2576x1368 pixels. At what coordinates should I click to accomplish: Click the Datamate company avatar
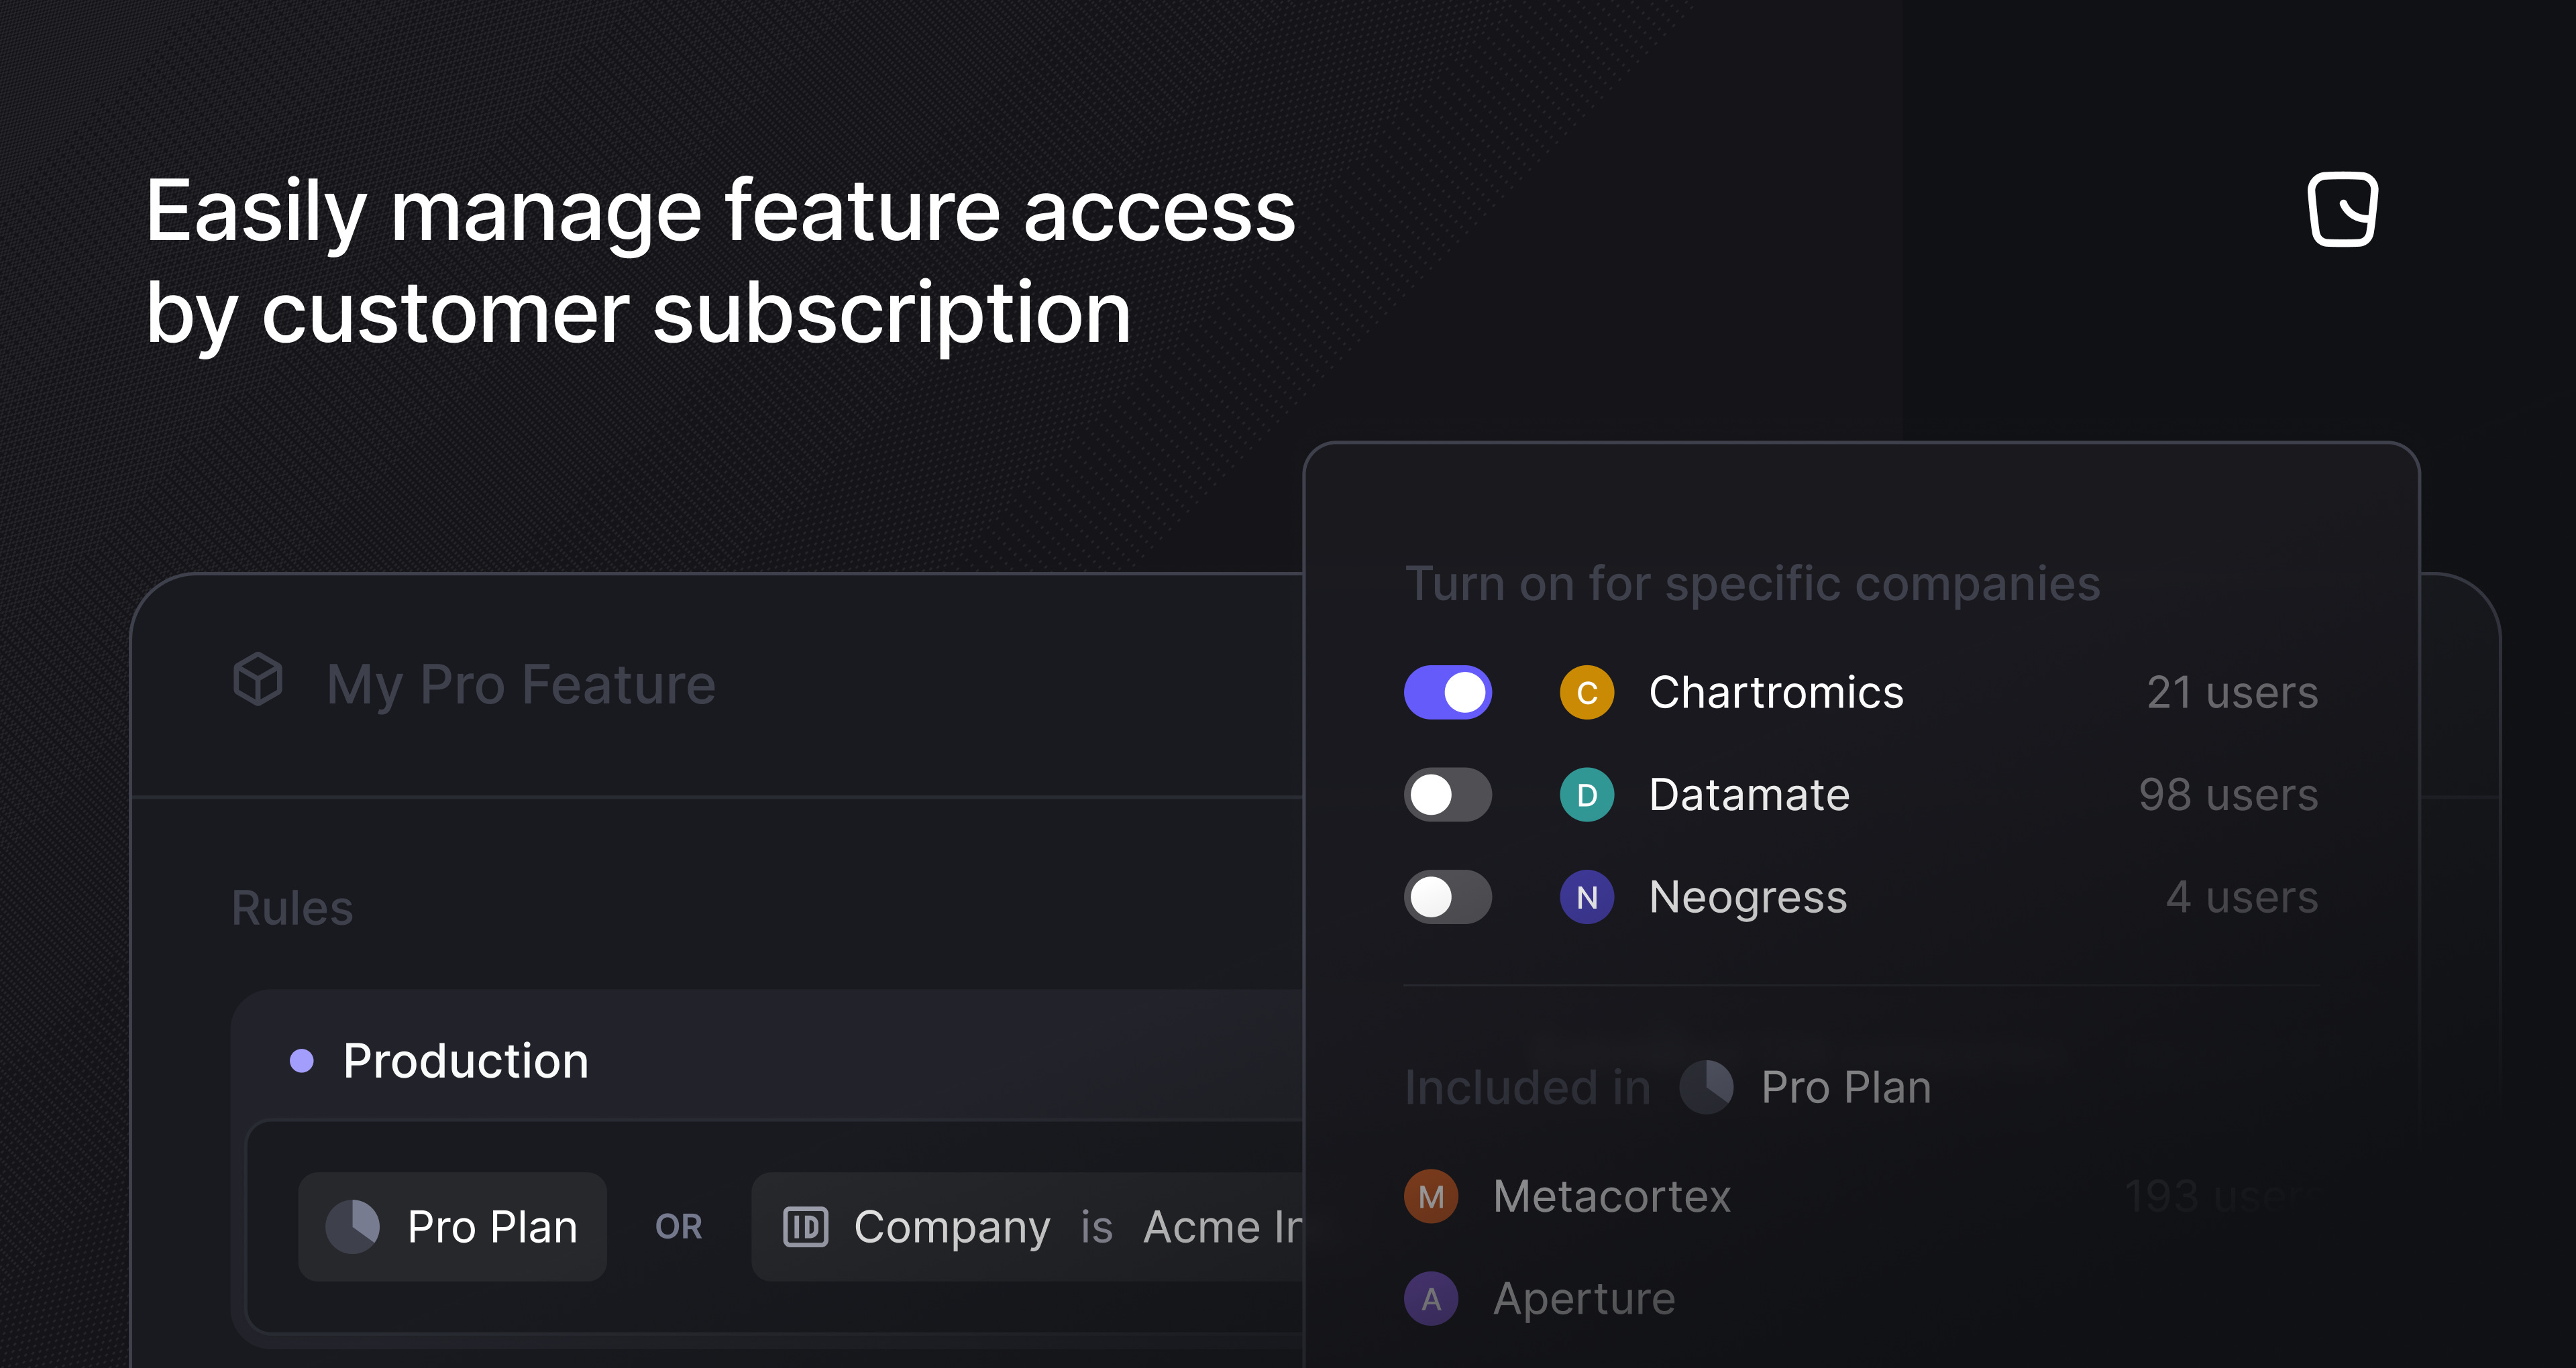[x=1586, y=794]
